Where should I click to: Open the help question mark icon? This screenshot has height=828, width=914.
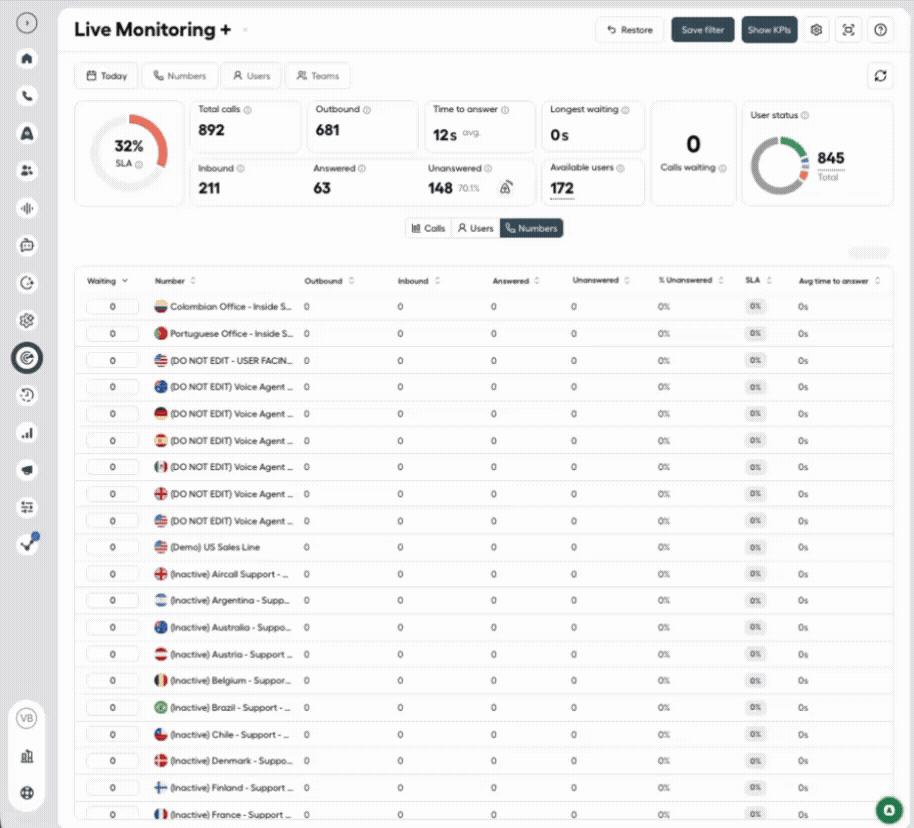click(x=880, y=30)
